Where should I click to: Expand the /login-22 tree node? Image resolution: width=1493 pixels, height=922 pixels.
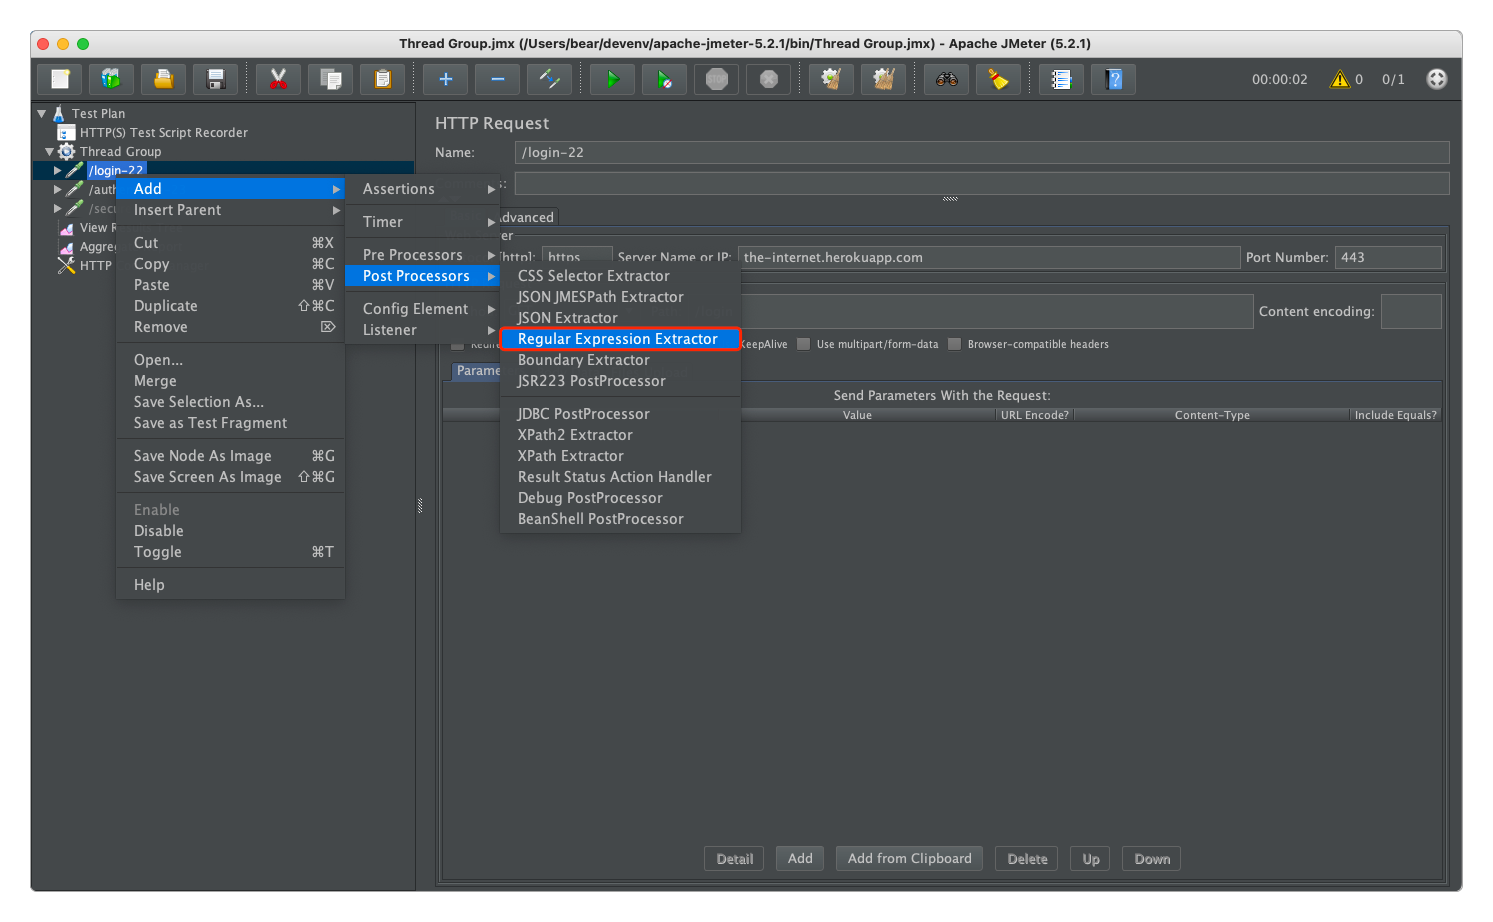[57, 170]
